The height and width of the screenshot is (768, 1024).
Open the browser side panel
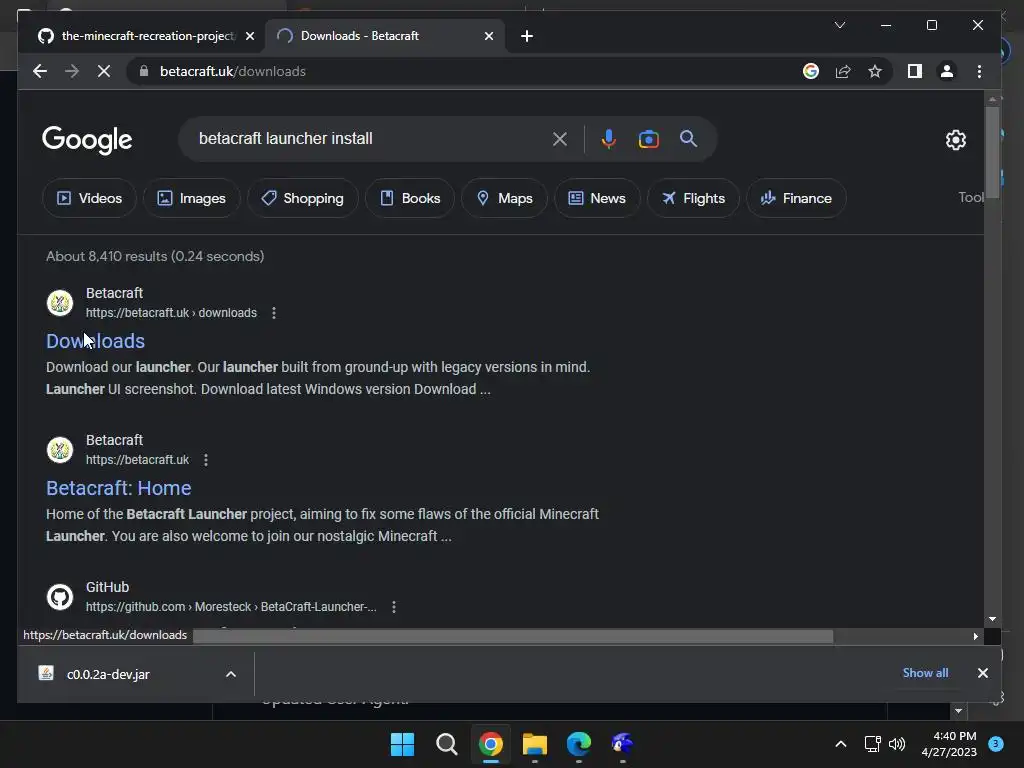tap(914, 71)
